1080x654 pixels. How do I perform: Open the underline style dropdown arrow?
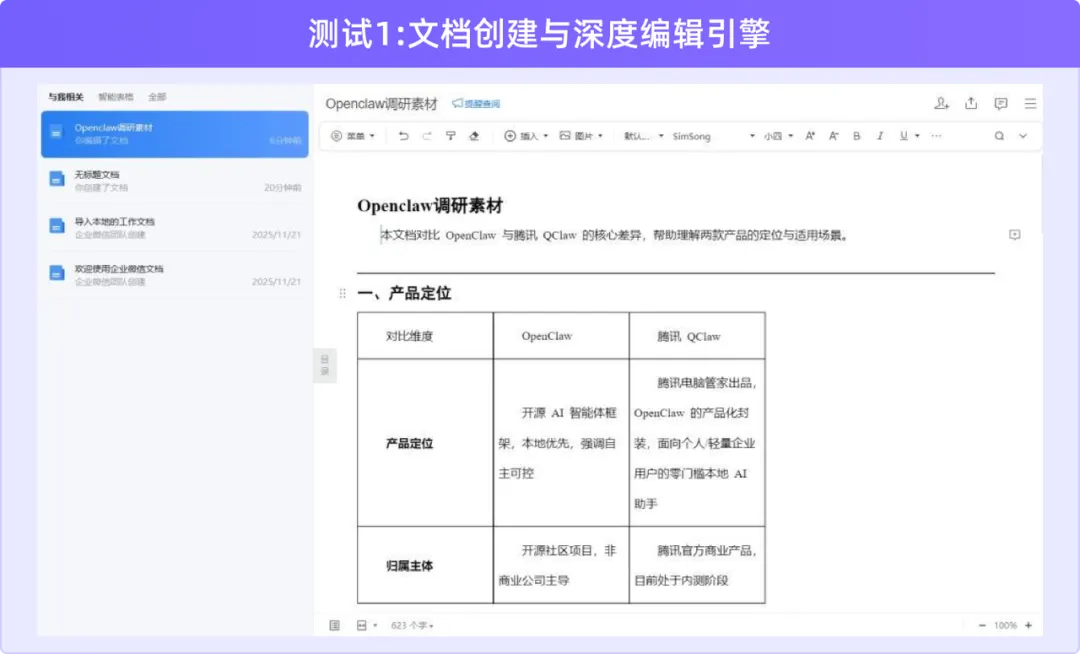click(x=917, y=136)
